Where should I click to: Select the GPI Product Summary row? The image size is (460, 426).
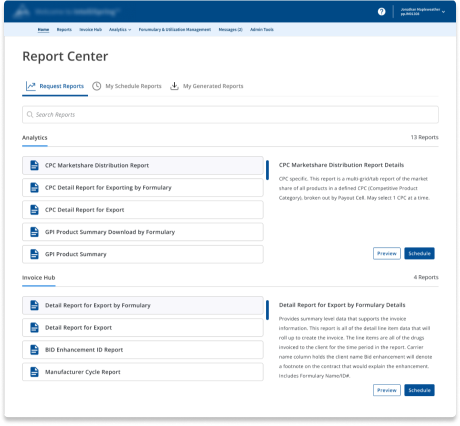[143, 254]
